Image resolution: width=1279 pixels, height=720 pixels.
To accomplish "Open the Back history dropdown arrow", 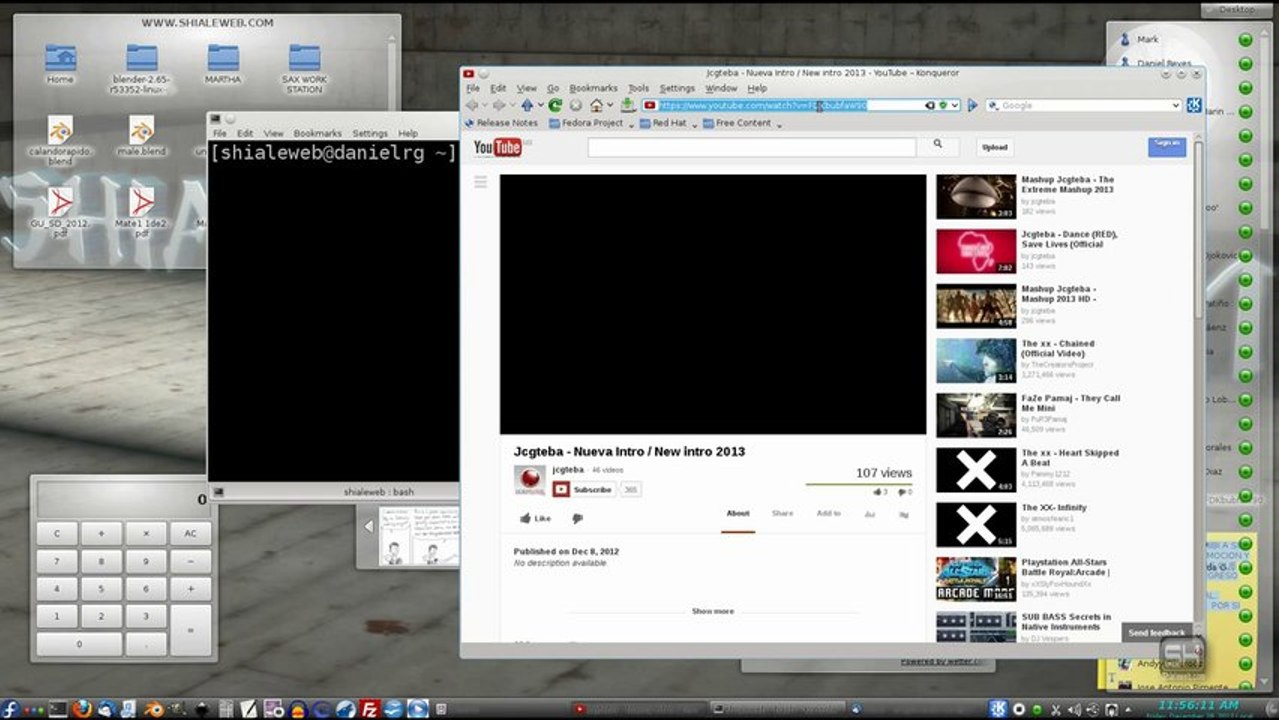I will [x=484, y=105].
